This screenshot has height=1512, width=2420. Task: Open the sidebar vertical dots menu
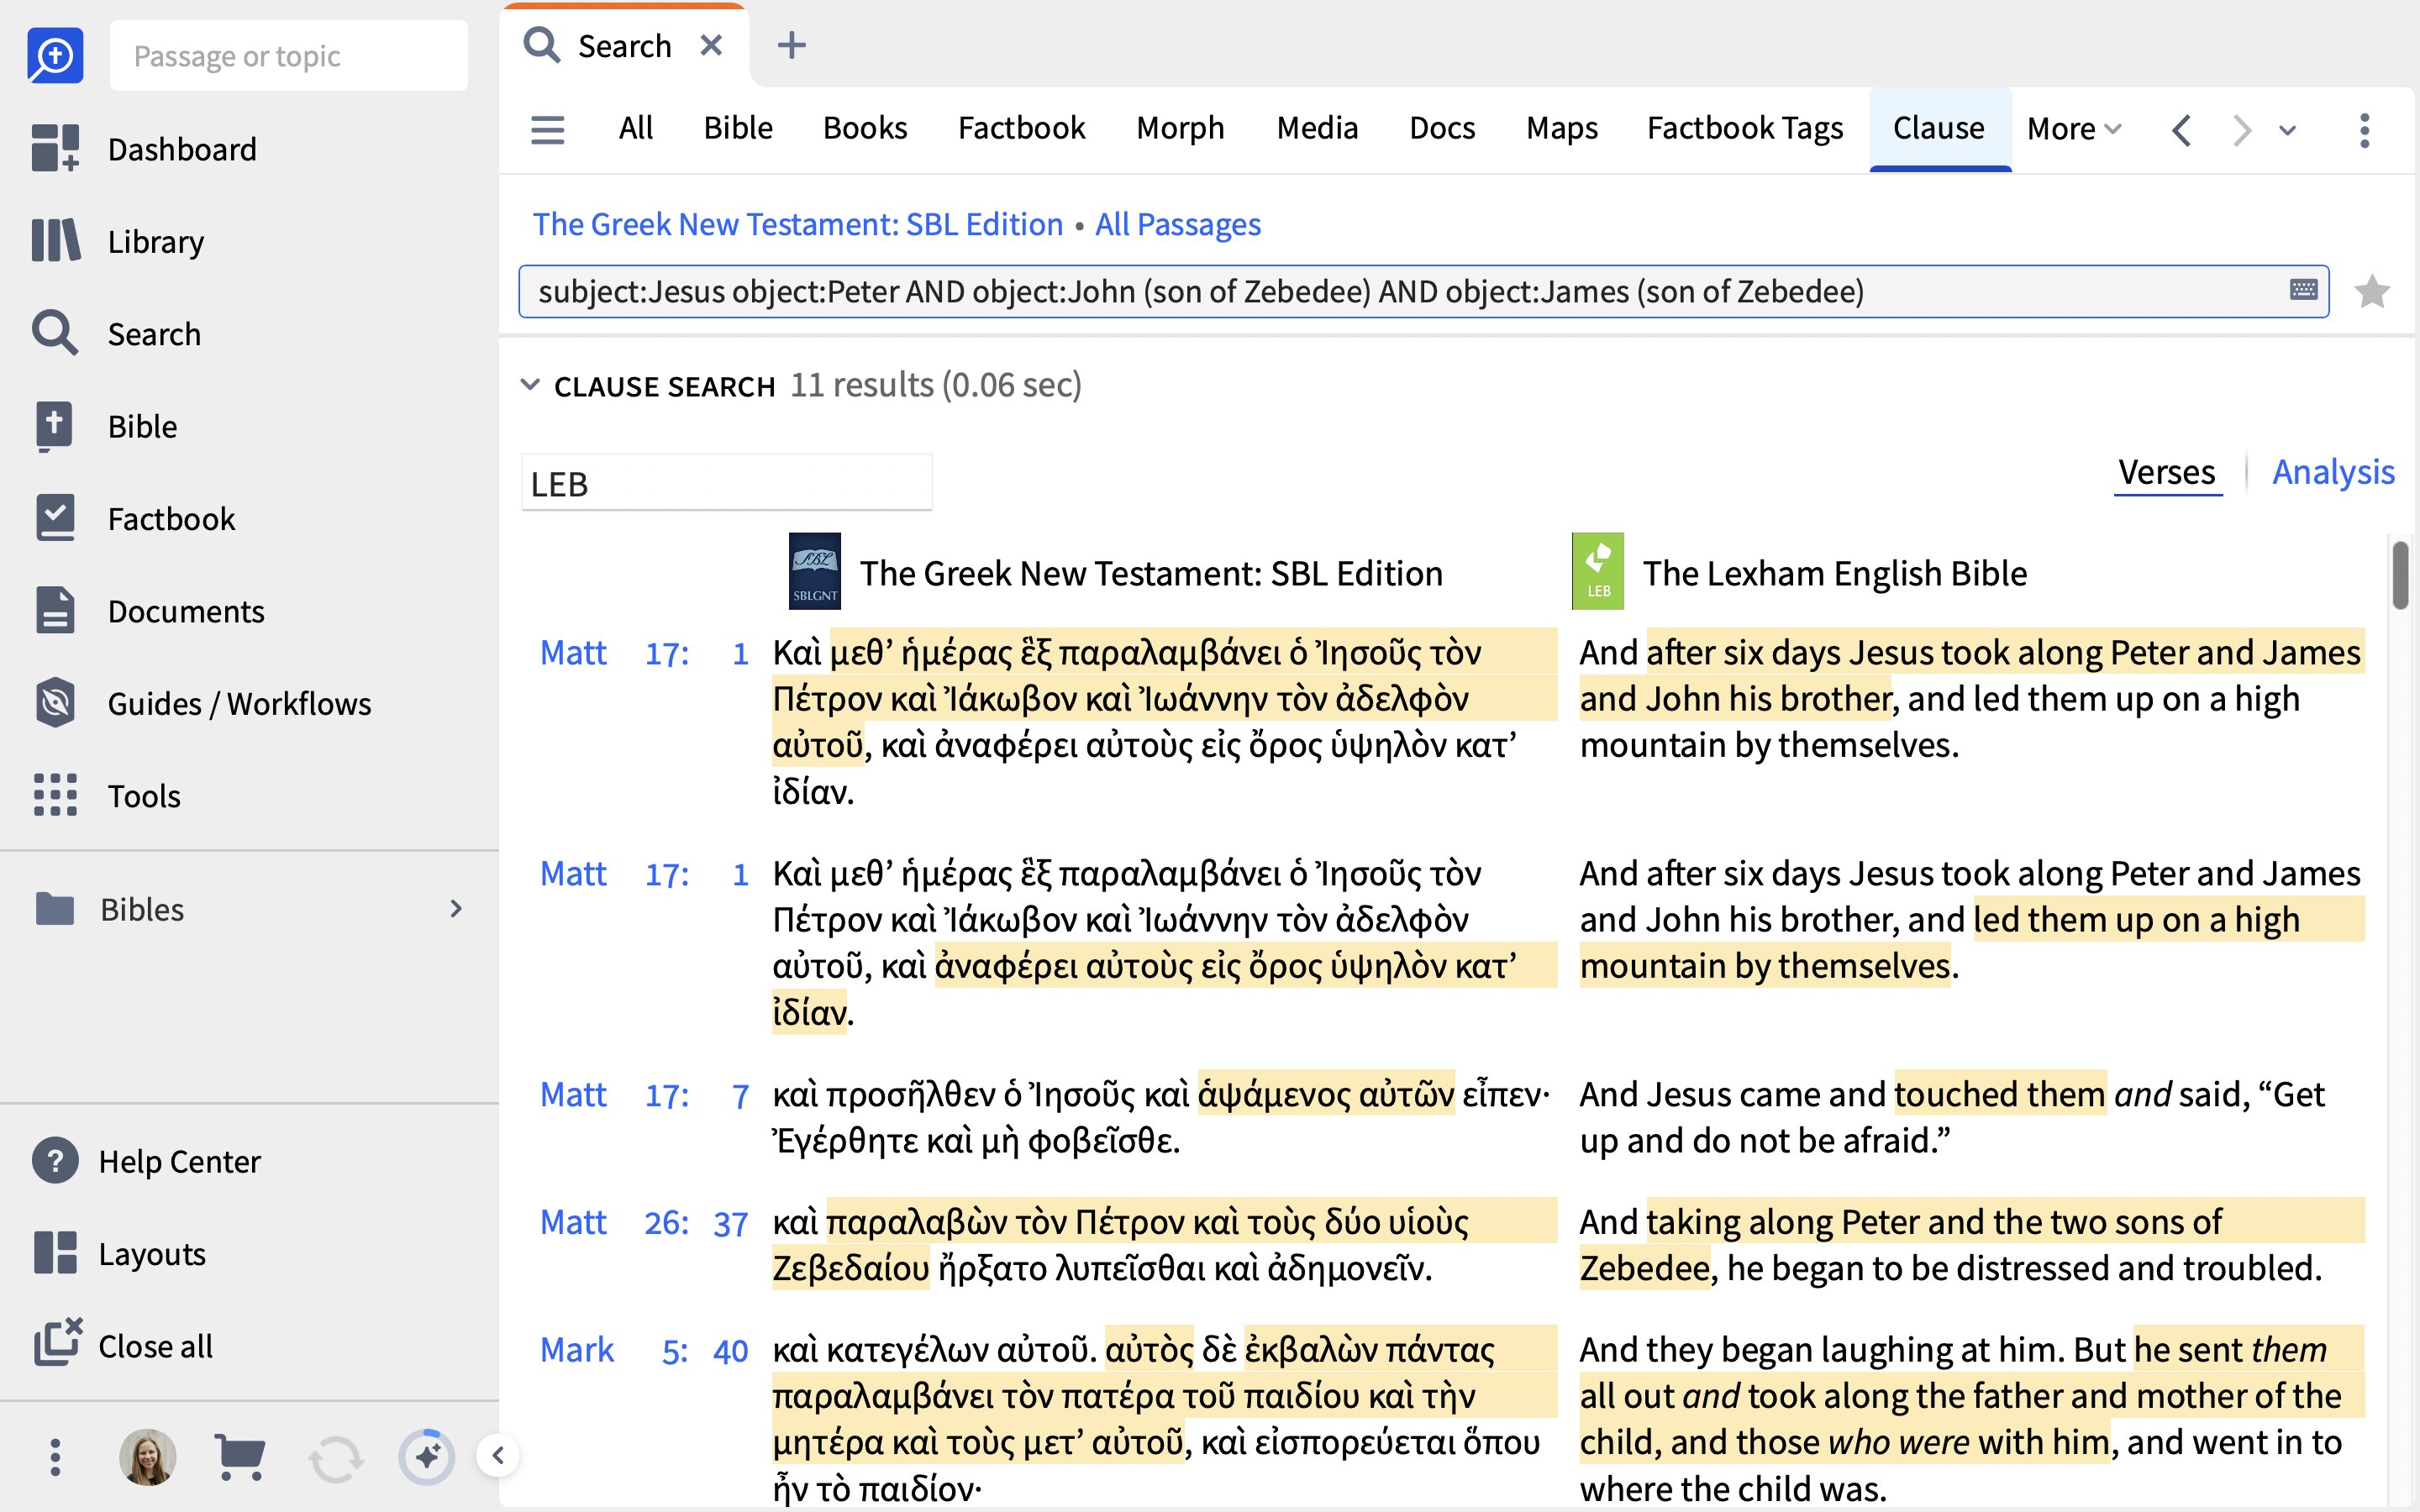(x=55, y=1457)
